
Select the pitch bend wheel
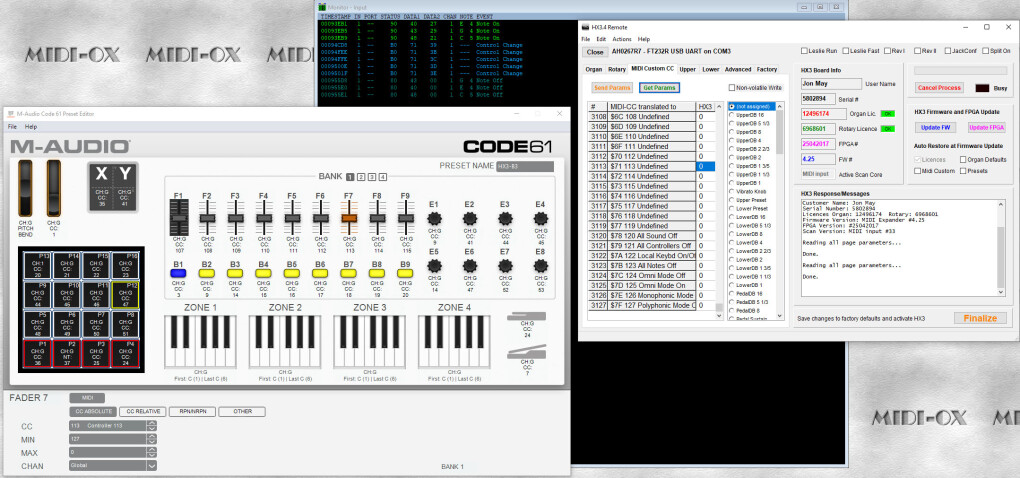[26, 188]
